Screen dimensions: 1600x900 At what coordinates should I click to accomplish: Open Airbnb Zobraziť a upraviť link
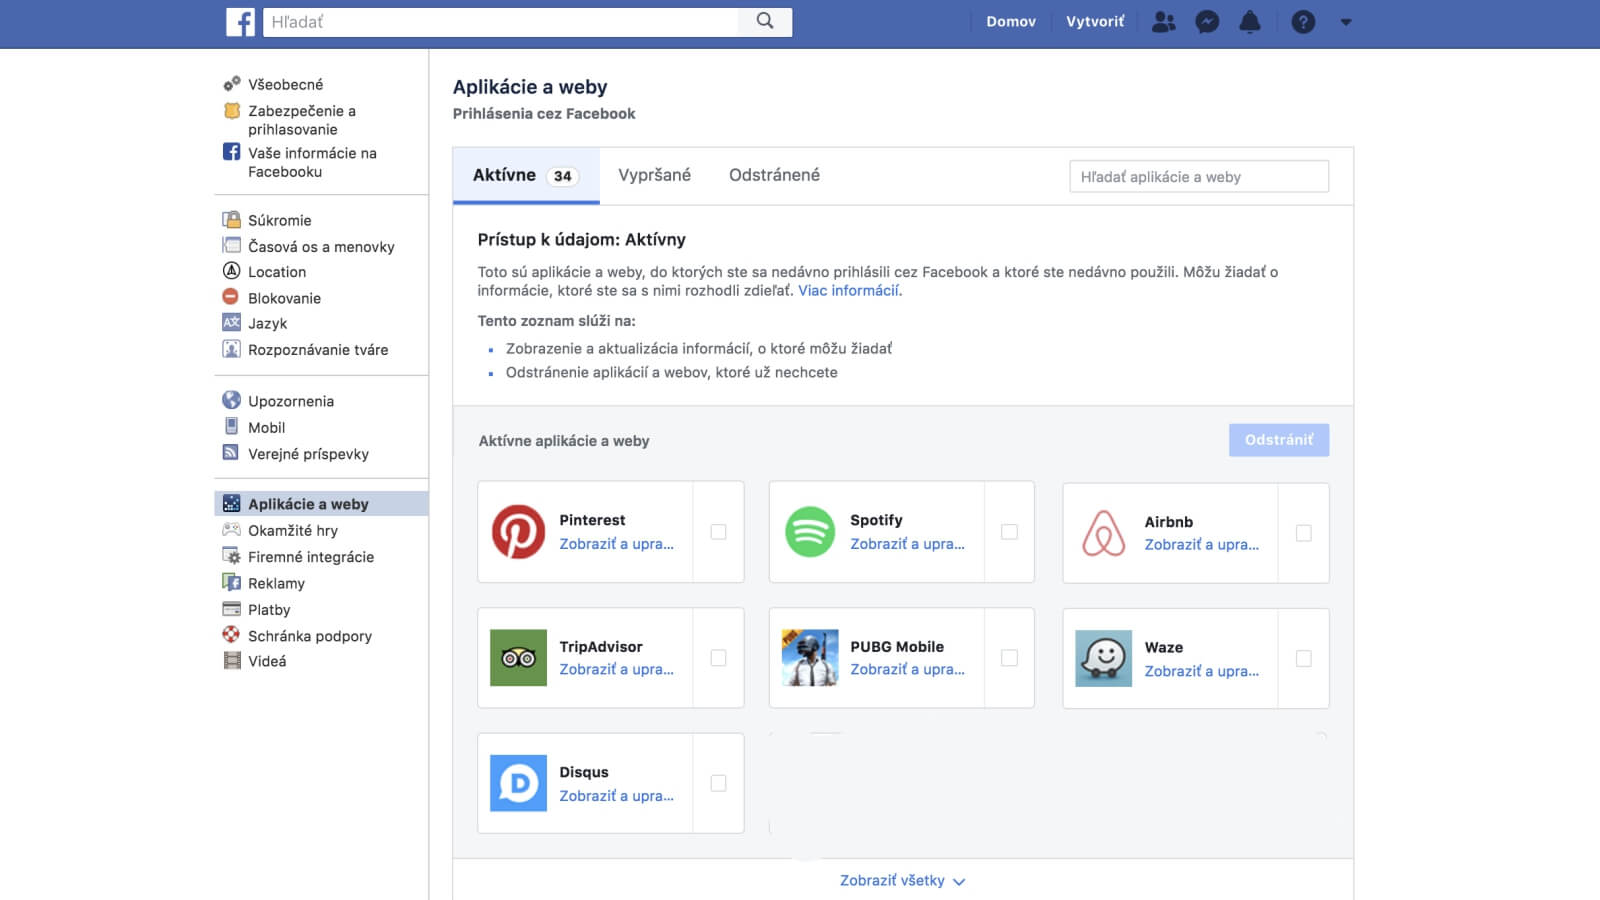1201,545
